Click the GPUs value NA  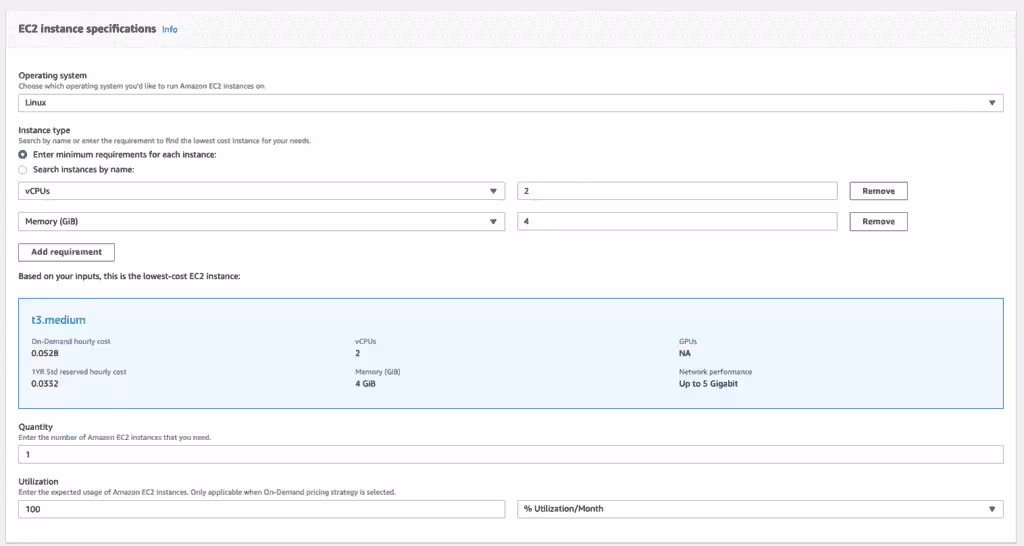click(x=684, y=353)
